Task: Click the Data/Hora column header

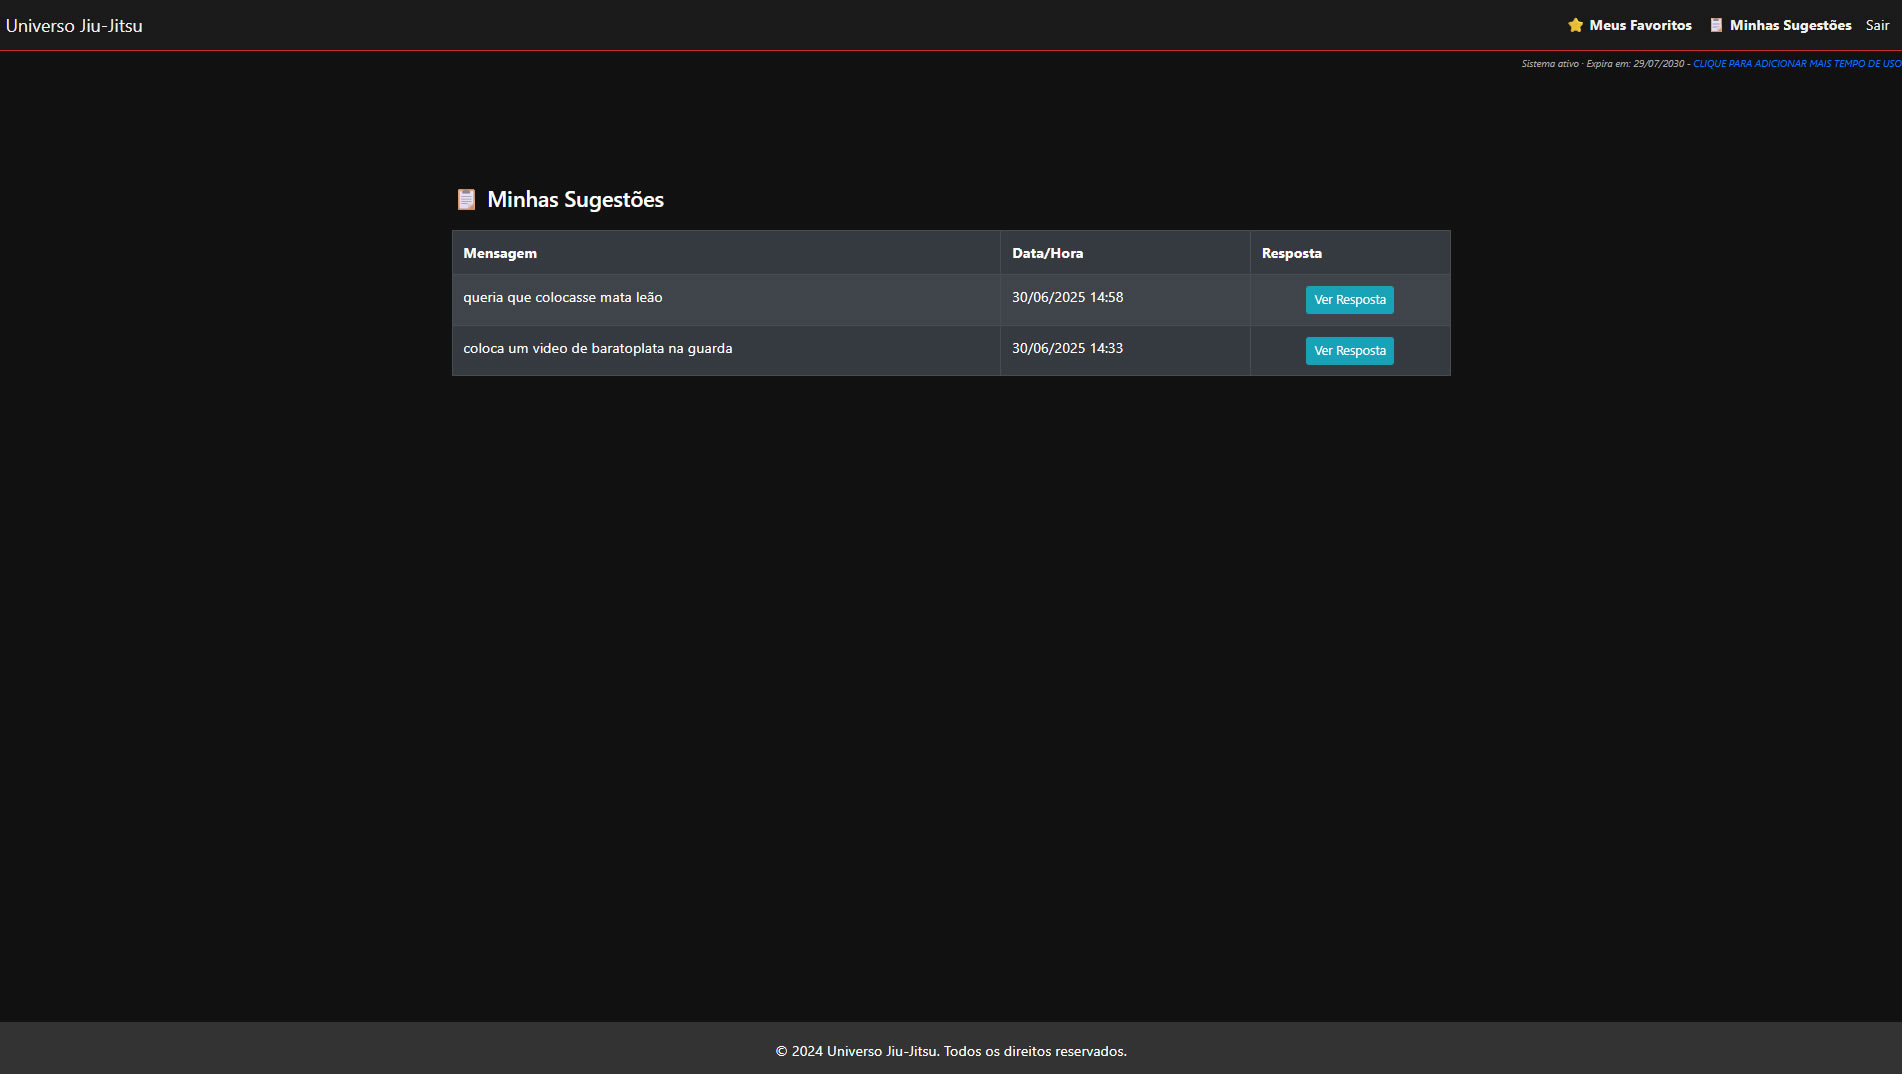Action: pyautogui.click(x=1047, y=253)
